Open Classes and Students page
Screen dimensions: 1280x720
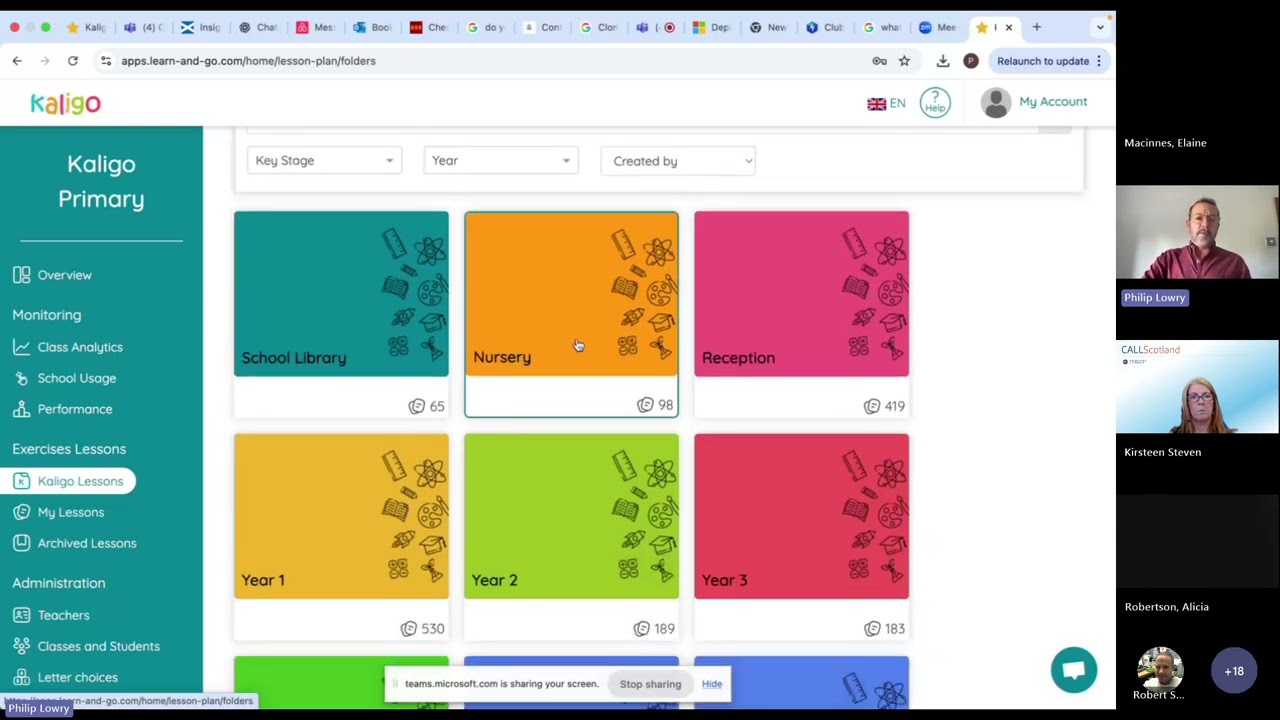(86, 646)
